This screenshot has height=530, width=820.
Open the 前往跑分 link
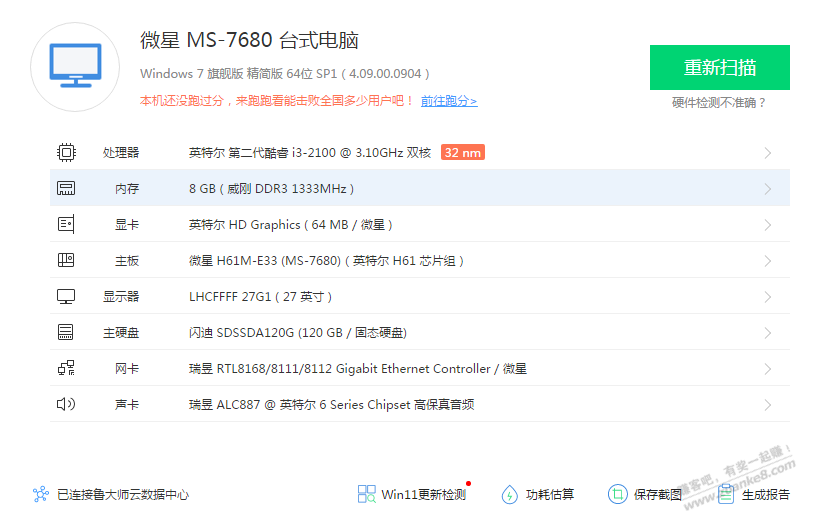tap(449, 101)
